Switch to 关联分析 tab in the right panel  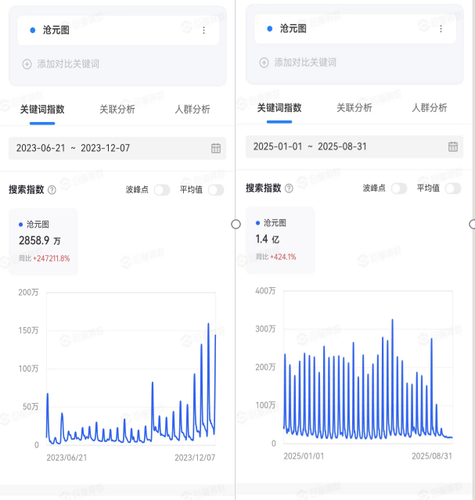(354, 108)
